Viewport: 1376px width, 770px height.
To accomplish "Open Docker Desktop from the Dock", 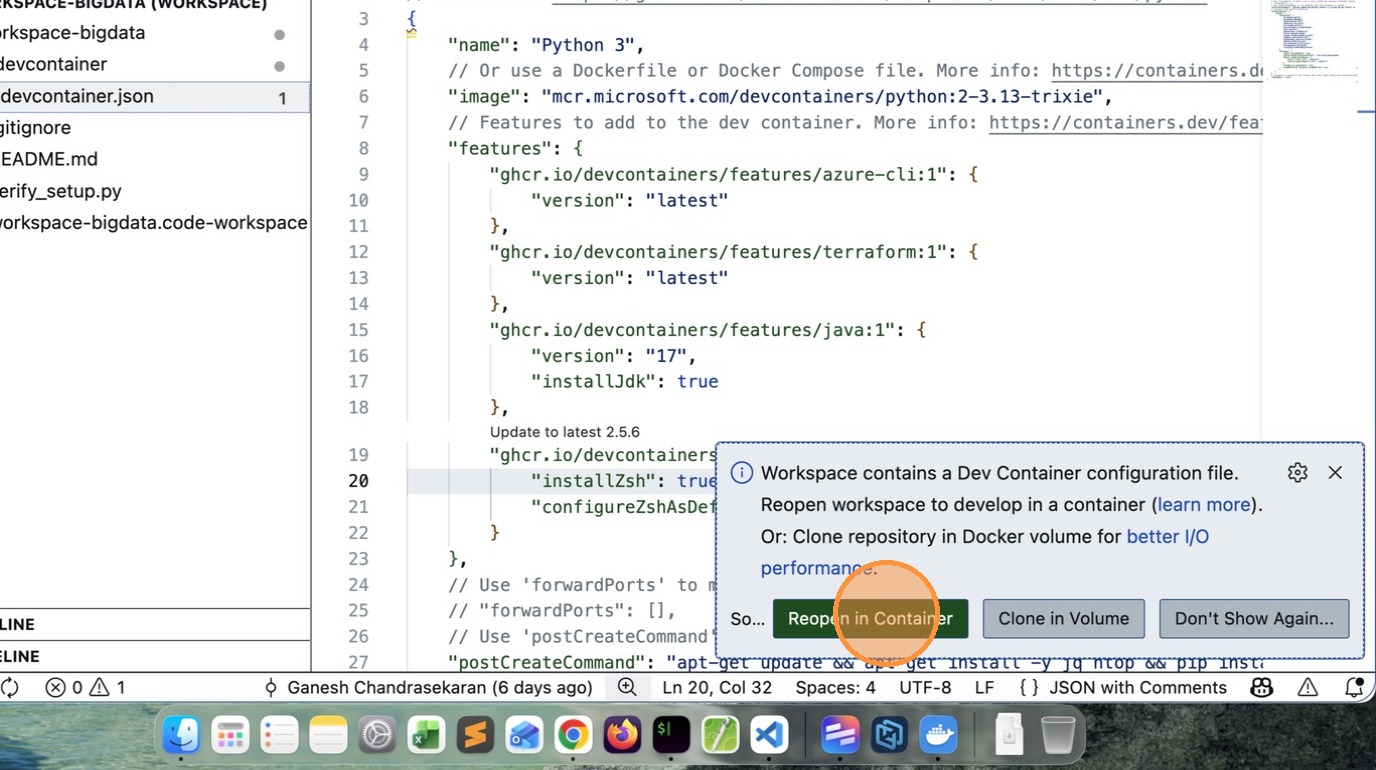I will pos(938,736).
